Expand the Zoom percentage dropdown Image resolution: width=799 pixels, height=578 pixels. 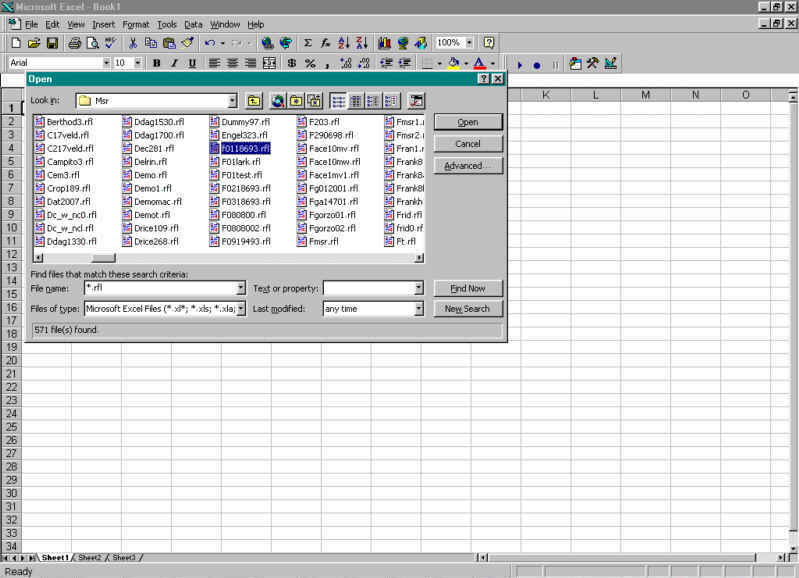point(469,43)
